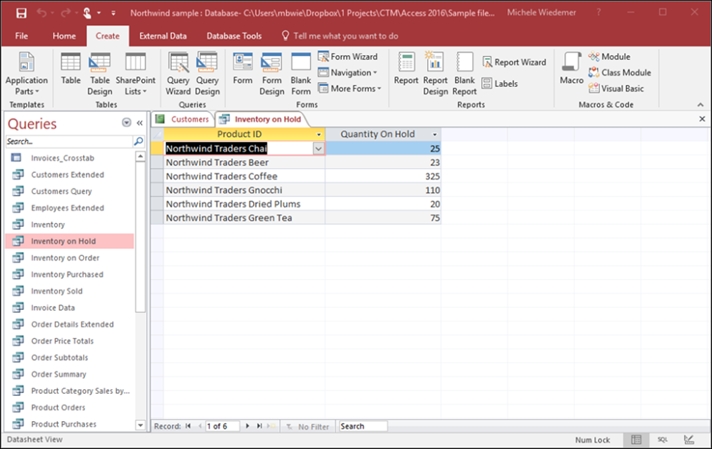This screenshot has width=712, height=449.
Task: Click the Save icon in title bar
Action: 21,13
